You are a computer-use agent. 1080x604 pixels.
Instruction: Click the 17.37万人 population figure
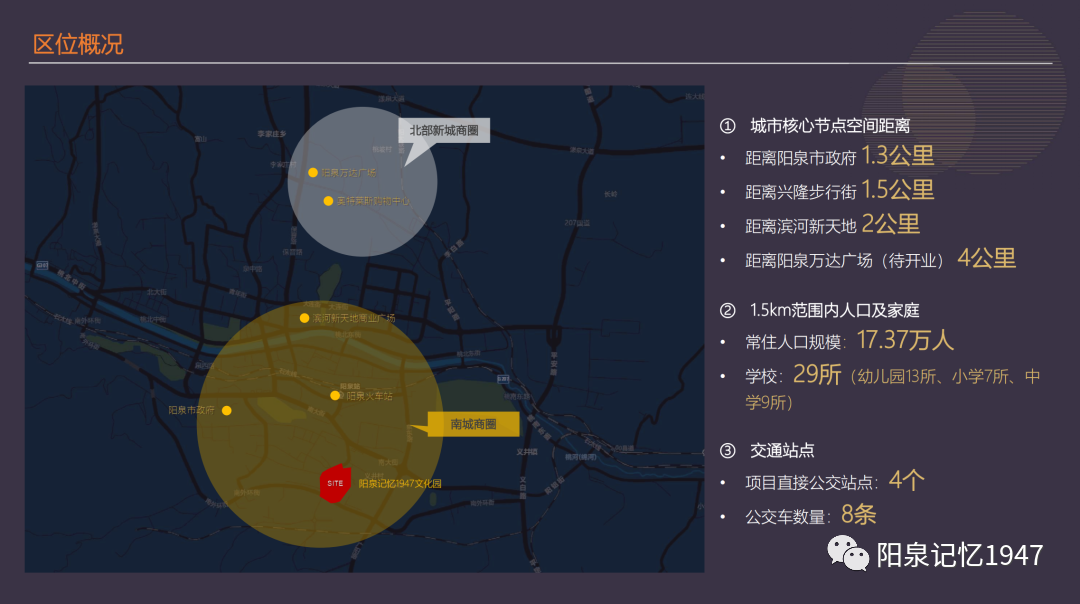point(905,340)
